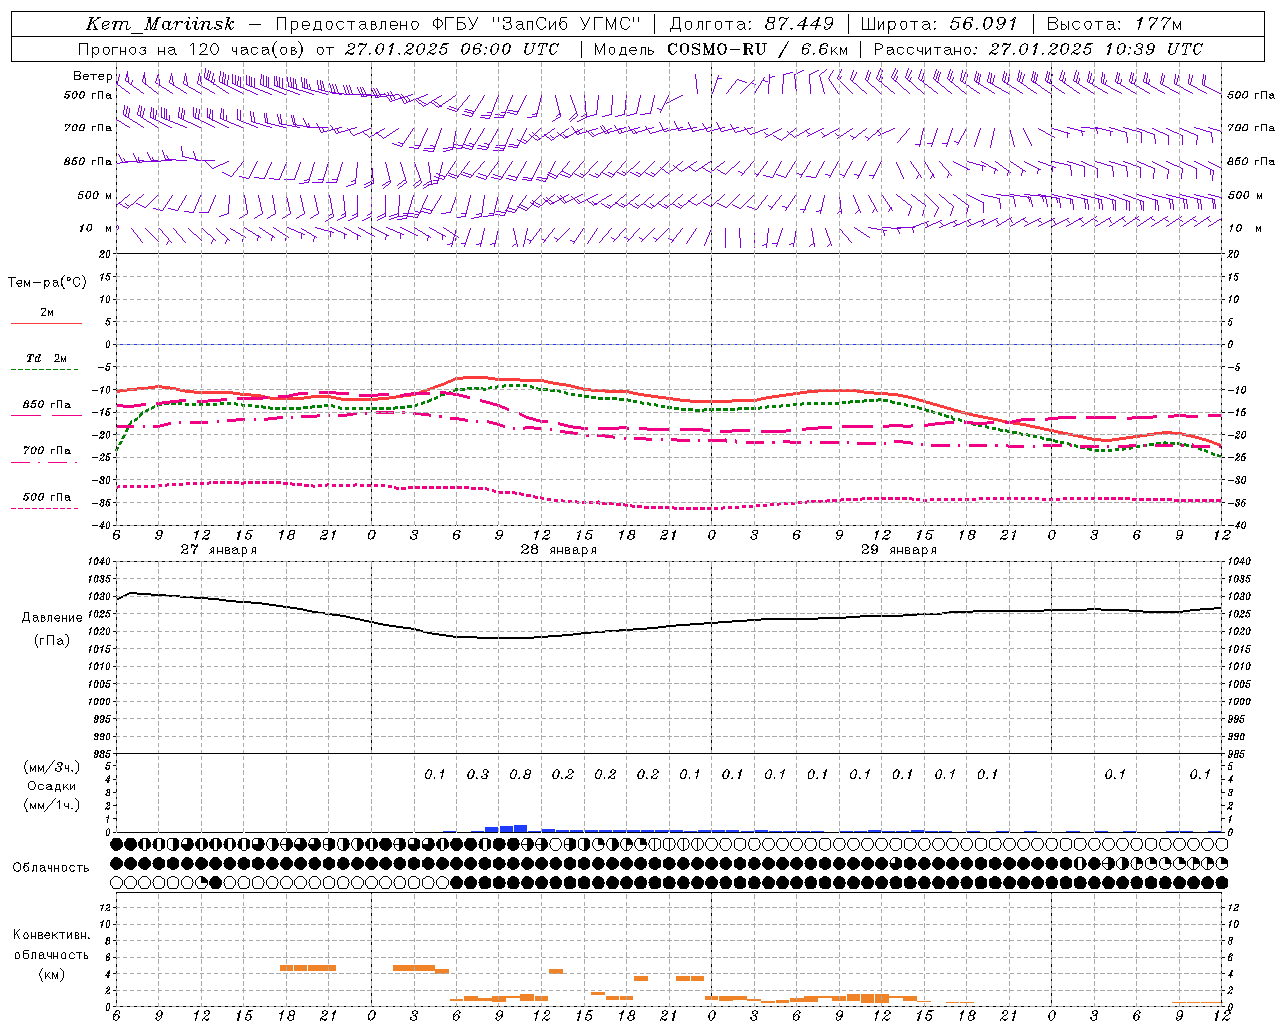Click the 'Широта: 56.091' header value
1280x1024 pixels.
coord(939,24)
